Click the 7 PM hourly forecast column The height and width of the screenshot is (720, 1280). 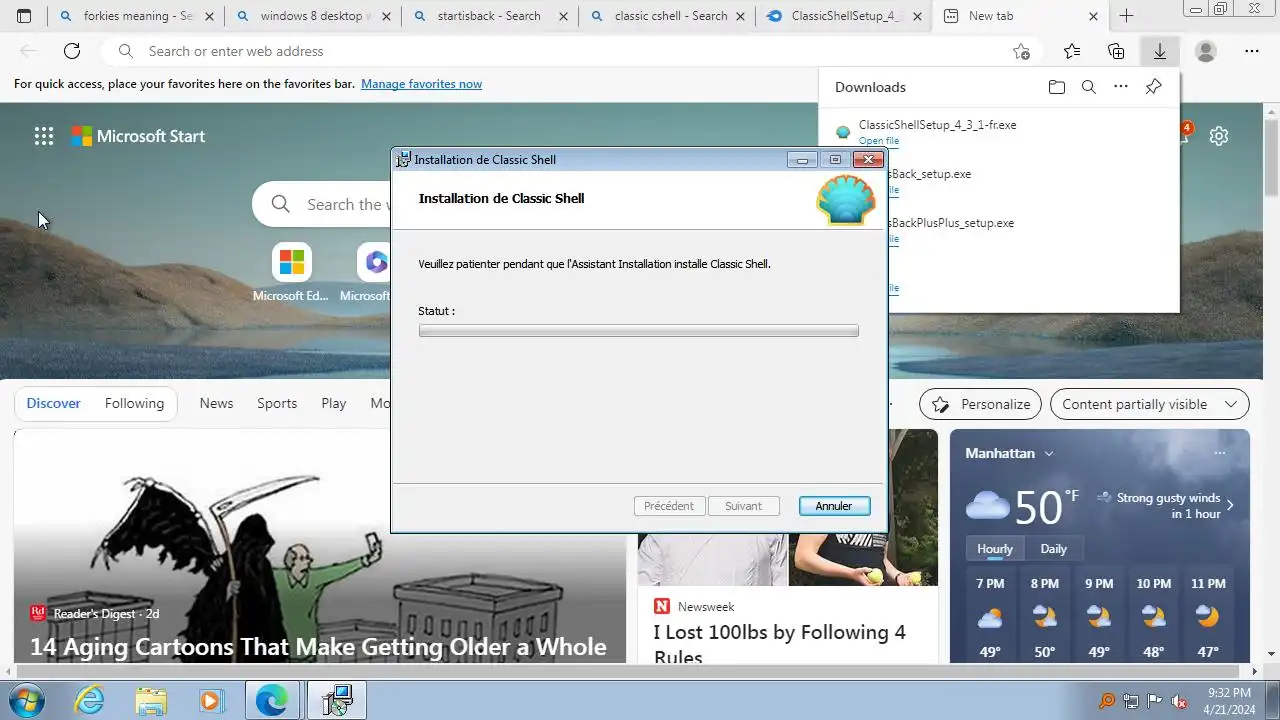point(990,618)
